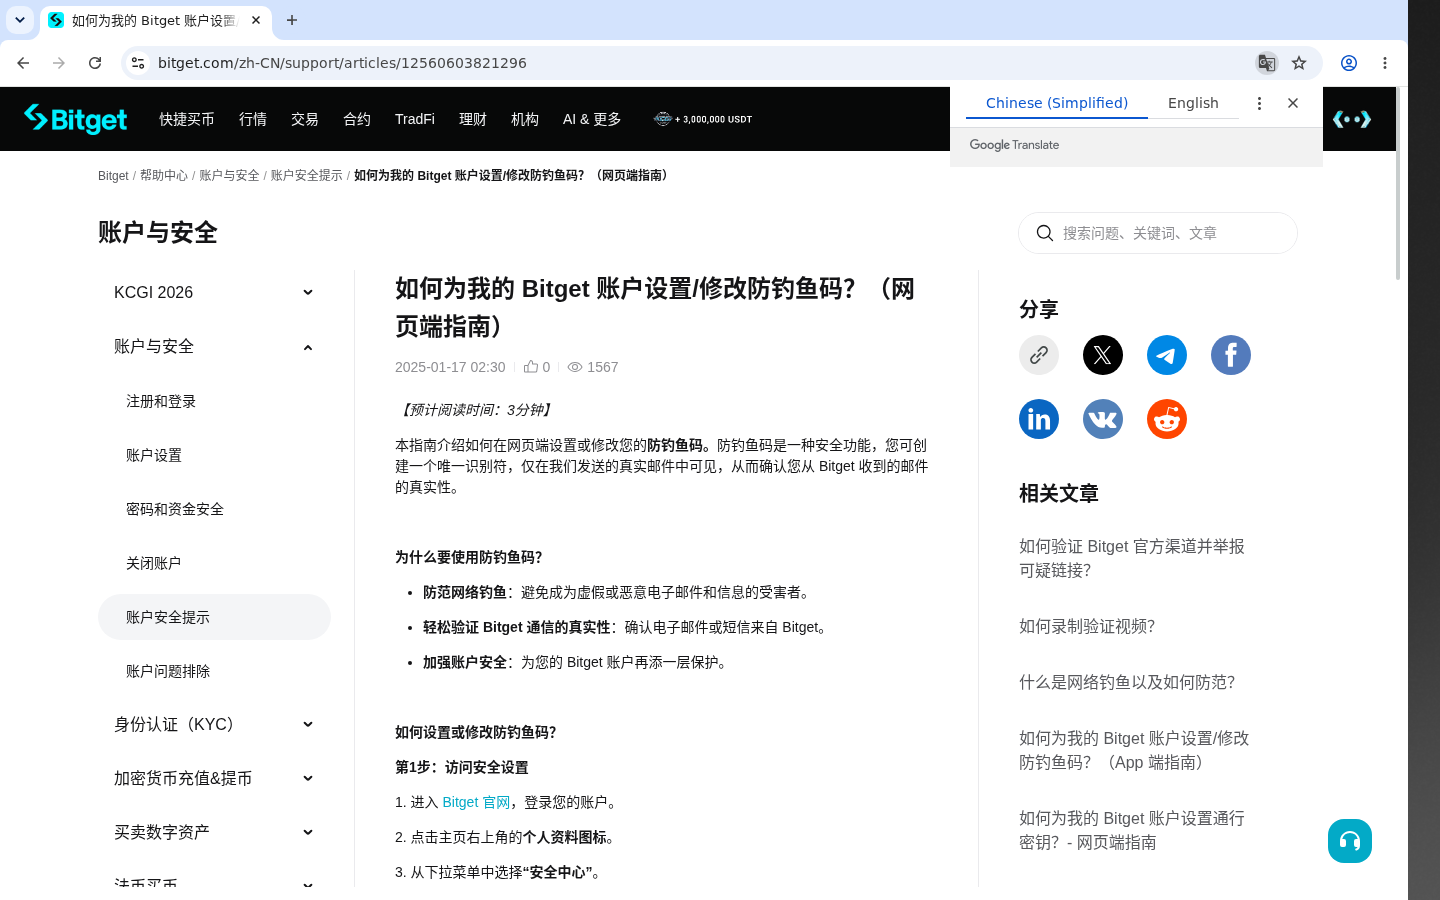Click the 帮助中心 breadcrumb
The height and width of the screenshot is (900, 1440).
(x=164, y=175)
